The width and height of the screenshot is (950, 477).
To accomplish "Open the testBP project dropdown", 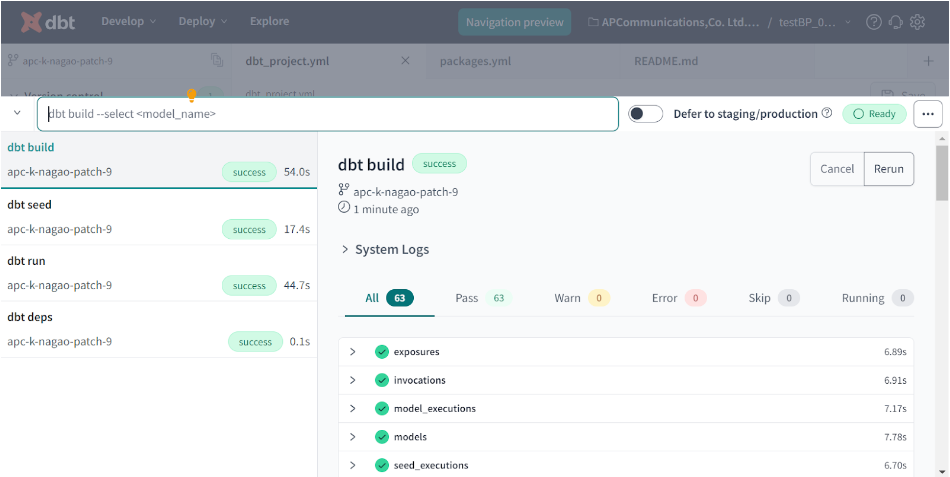I will pos(815,22).
